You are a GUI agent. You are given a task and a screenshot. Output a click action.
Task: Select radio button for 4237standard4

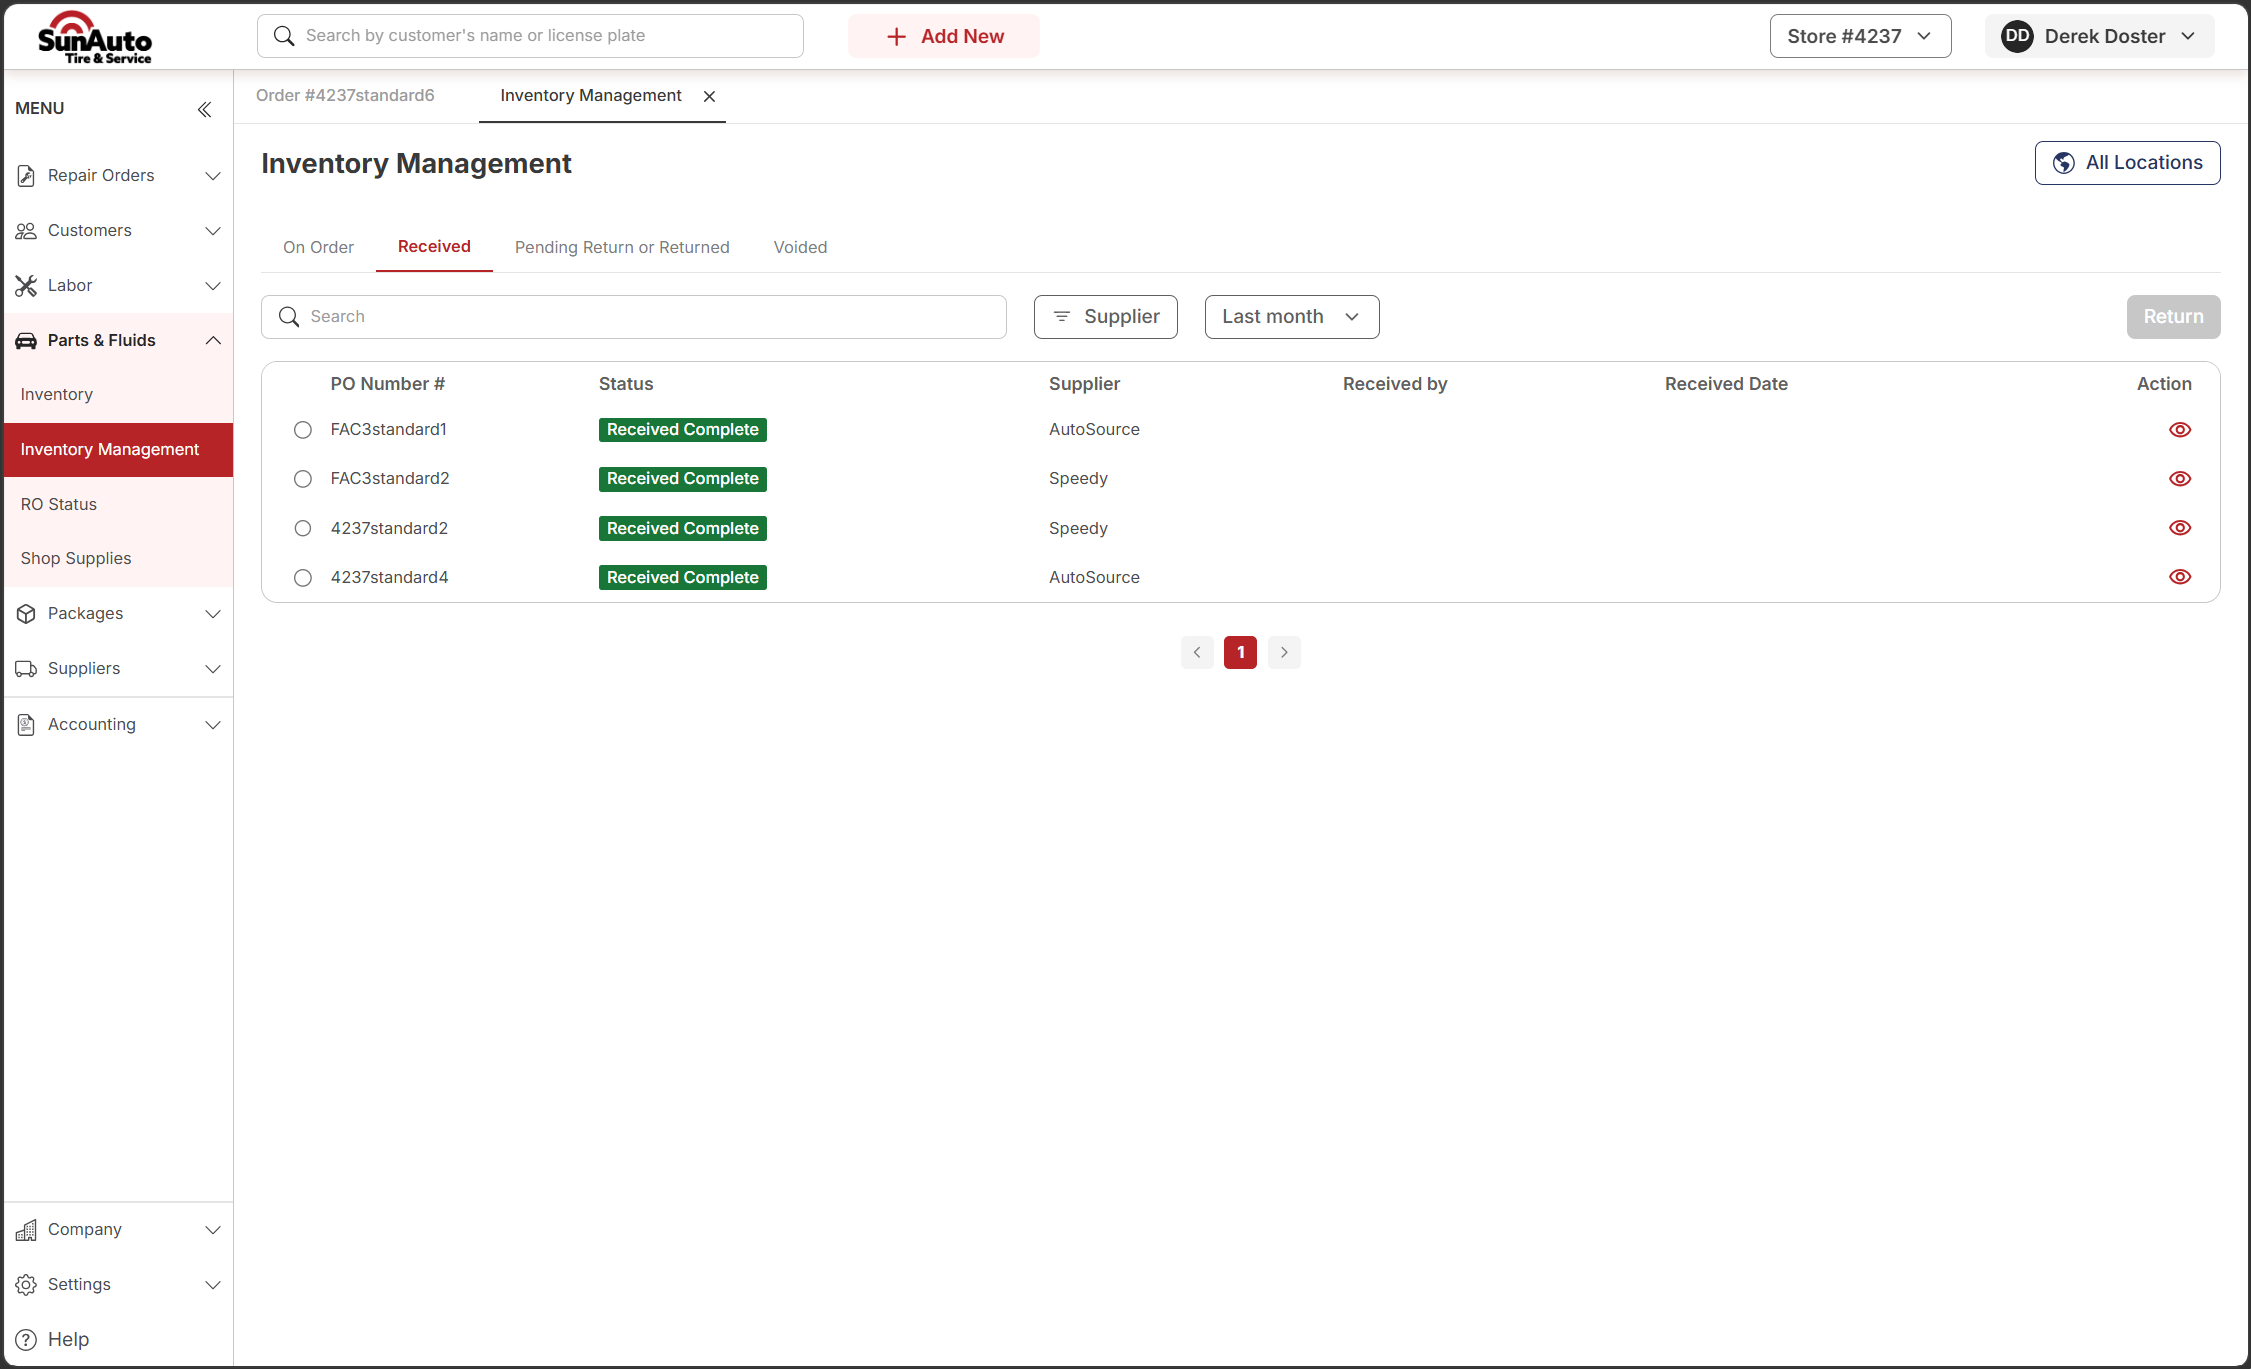click(x=303, y=578)
